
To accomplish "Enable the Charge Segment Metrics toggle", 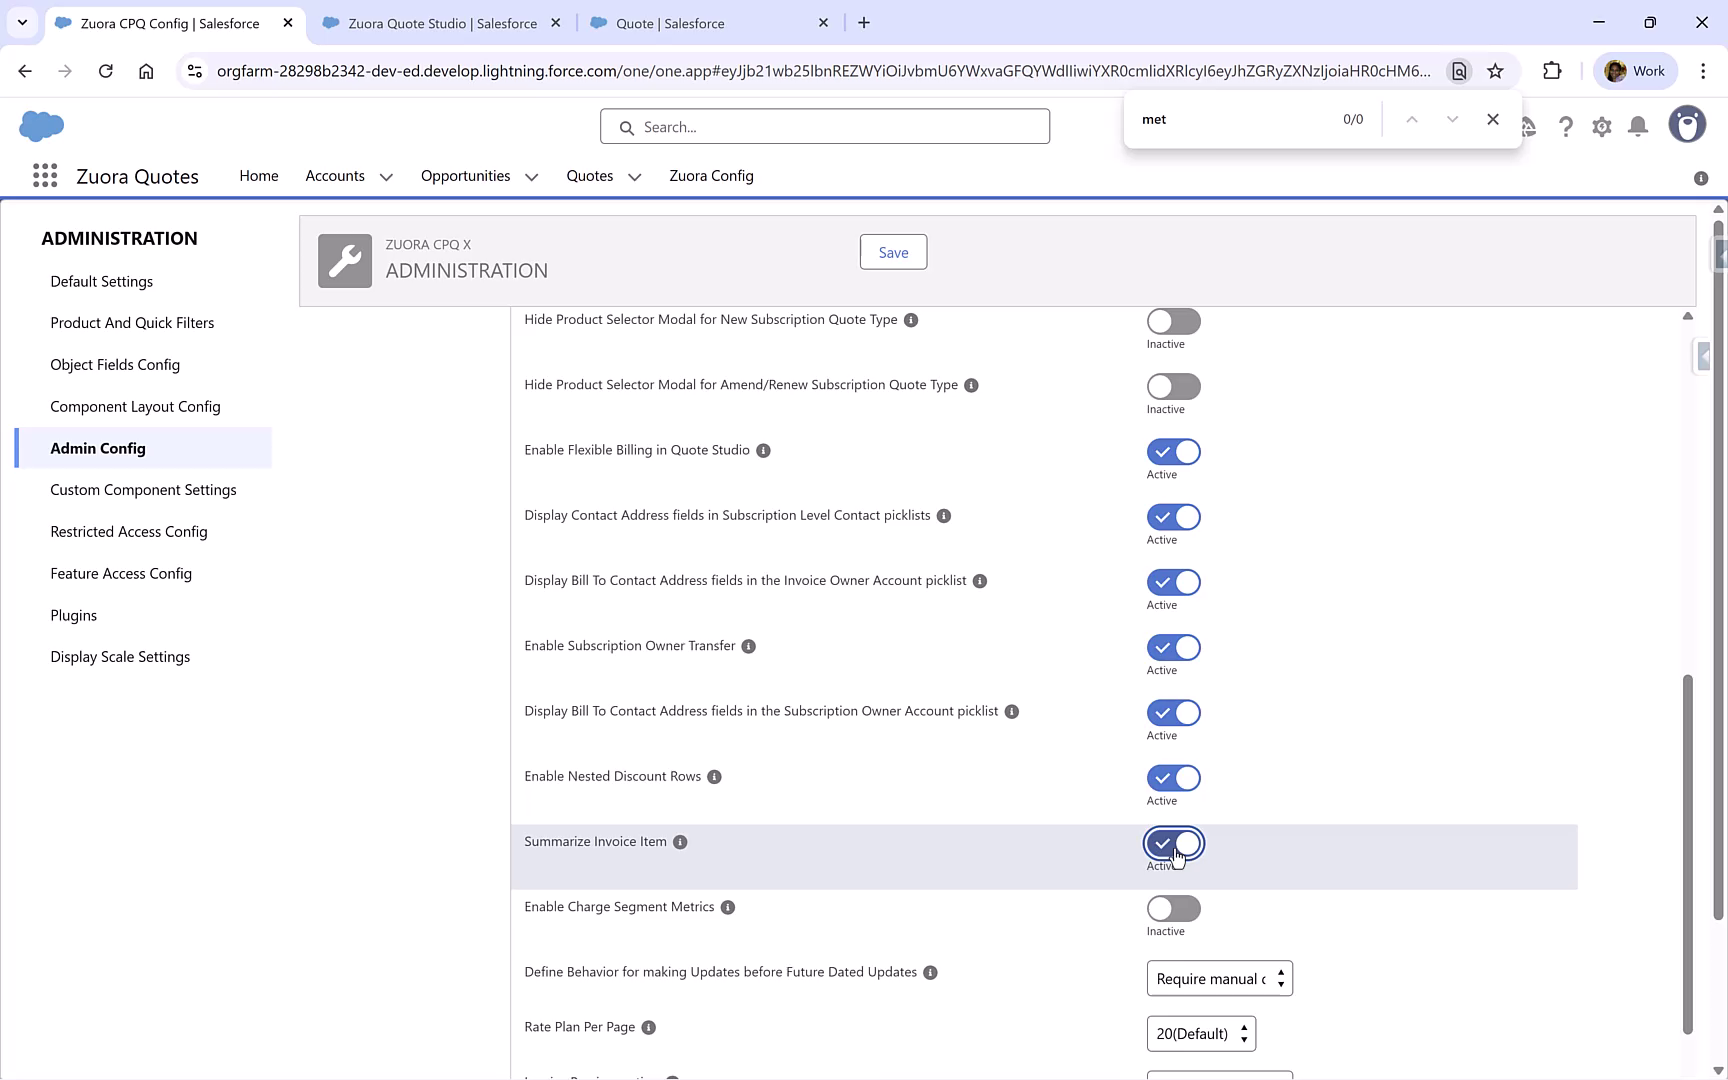I will point(1173,908).
